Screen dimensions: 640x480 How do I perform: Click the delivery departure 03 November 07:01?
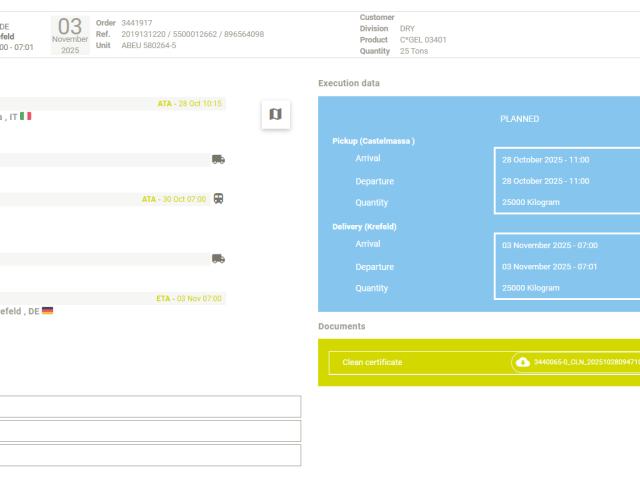(x=549, y=267)
